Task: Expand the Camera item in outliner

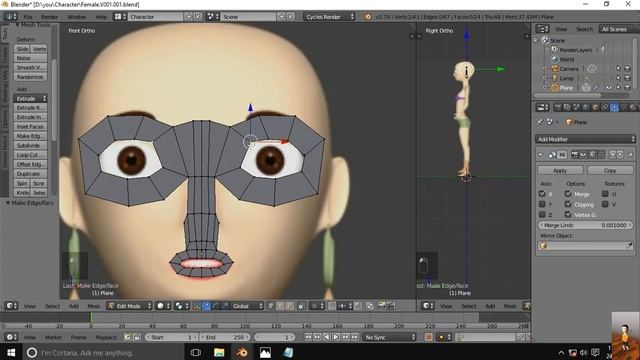Action: 544,69
